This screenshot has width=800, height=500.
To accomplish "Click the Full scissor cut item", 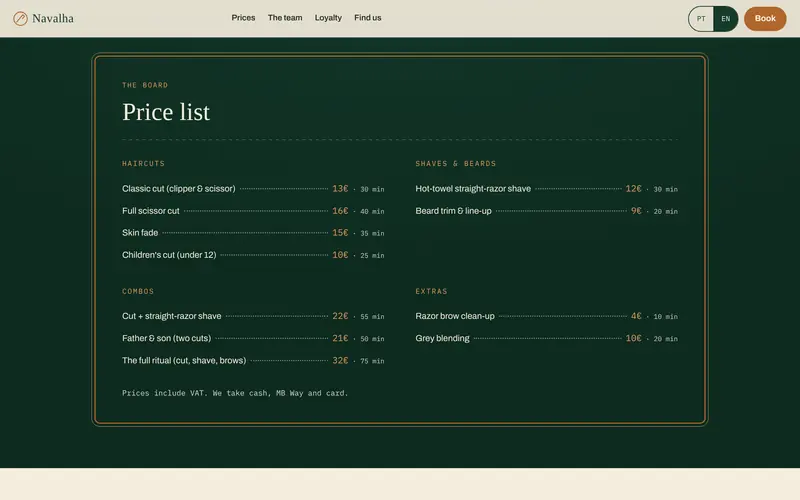I will tap(151, 211).
